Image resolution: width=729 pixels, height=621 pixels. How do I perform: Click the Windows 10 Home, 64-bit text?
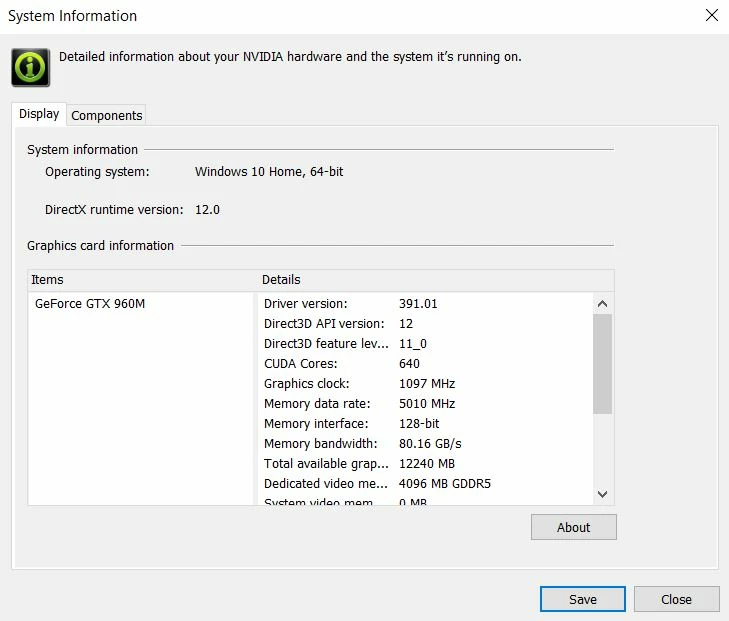tap(269, 172)
